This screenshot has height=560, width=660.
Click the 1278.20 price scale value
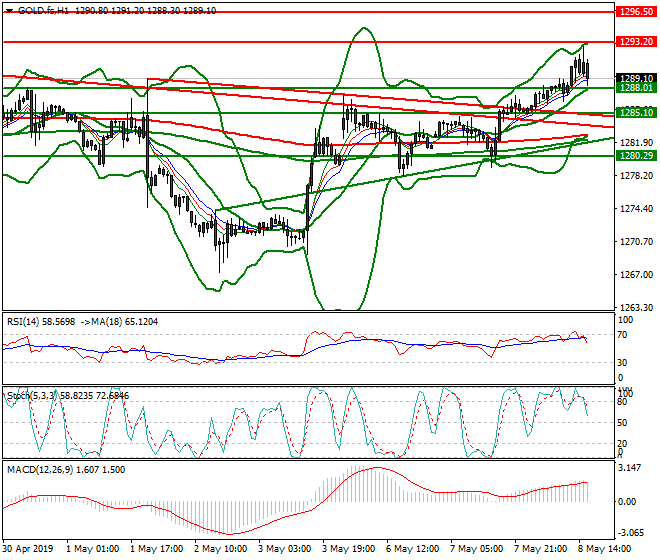tap(636, 176)
